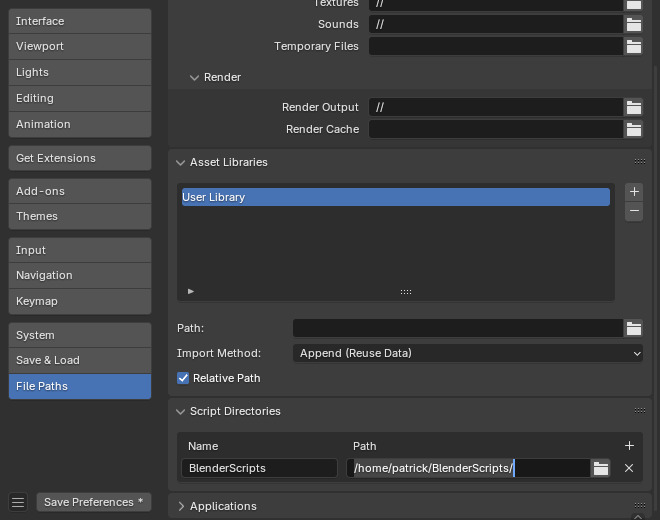Click the Render Output path field
660x520 pixels.
(x=496, y=107)
